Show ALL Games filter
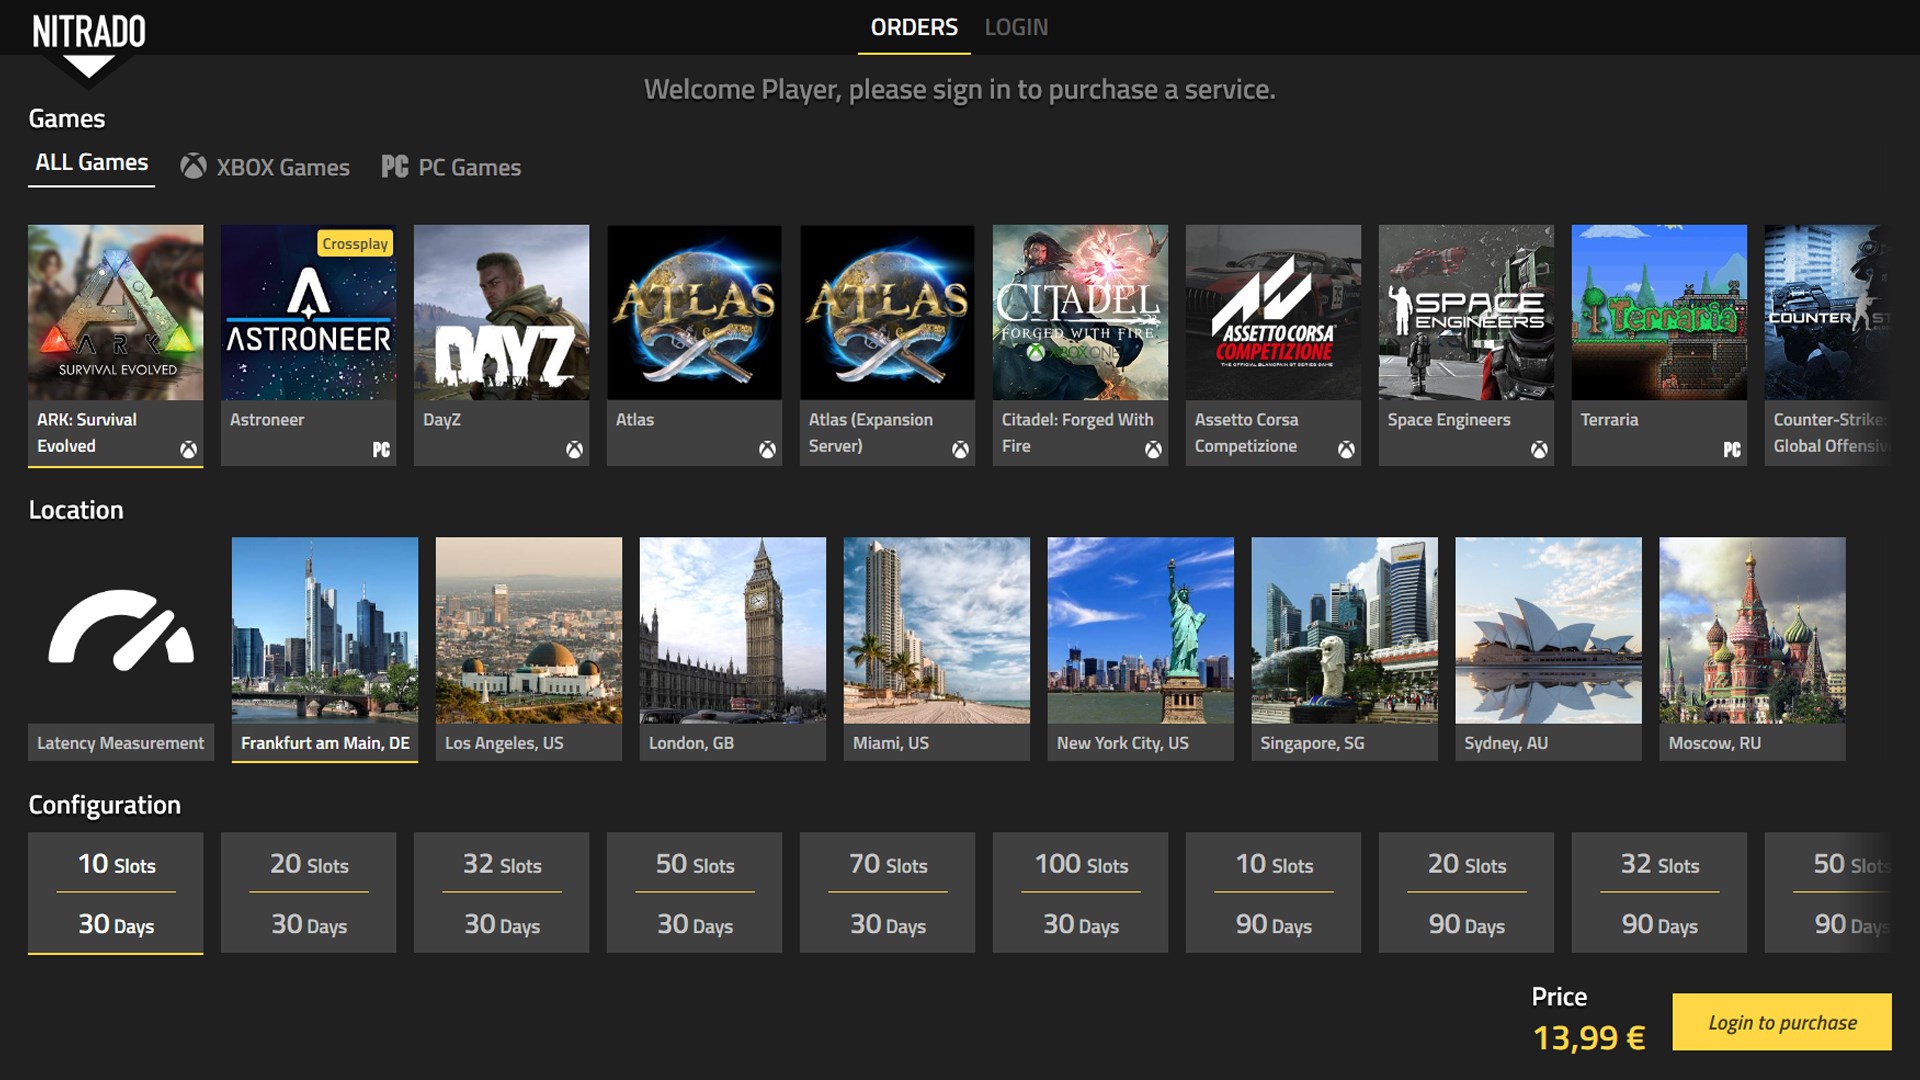 tap(91, 163)
